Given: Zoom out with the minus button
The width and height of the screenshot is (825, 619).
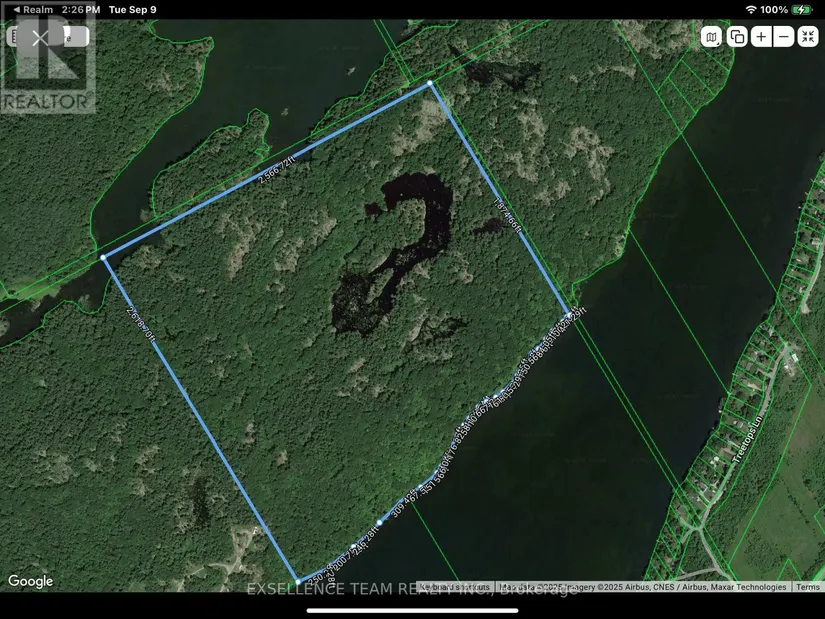Looking at the screenshot, I should tap(783, 37).
